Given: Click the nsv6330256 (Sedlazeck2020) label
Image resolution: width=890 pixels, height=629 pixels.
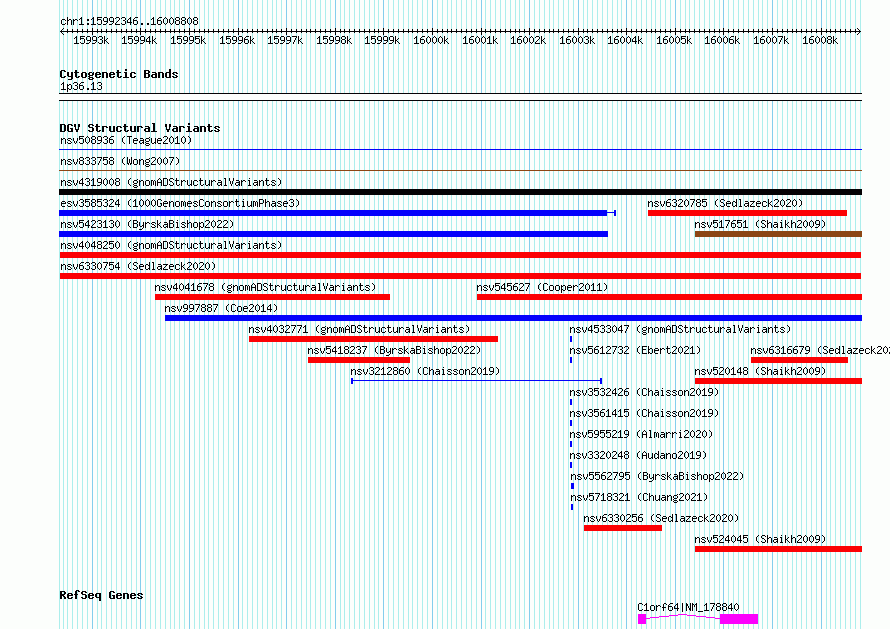Looking at the screenshot, I should (x=661, y=518).
